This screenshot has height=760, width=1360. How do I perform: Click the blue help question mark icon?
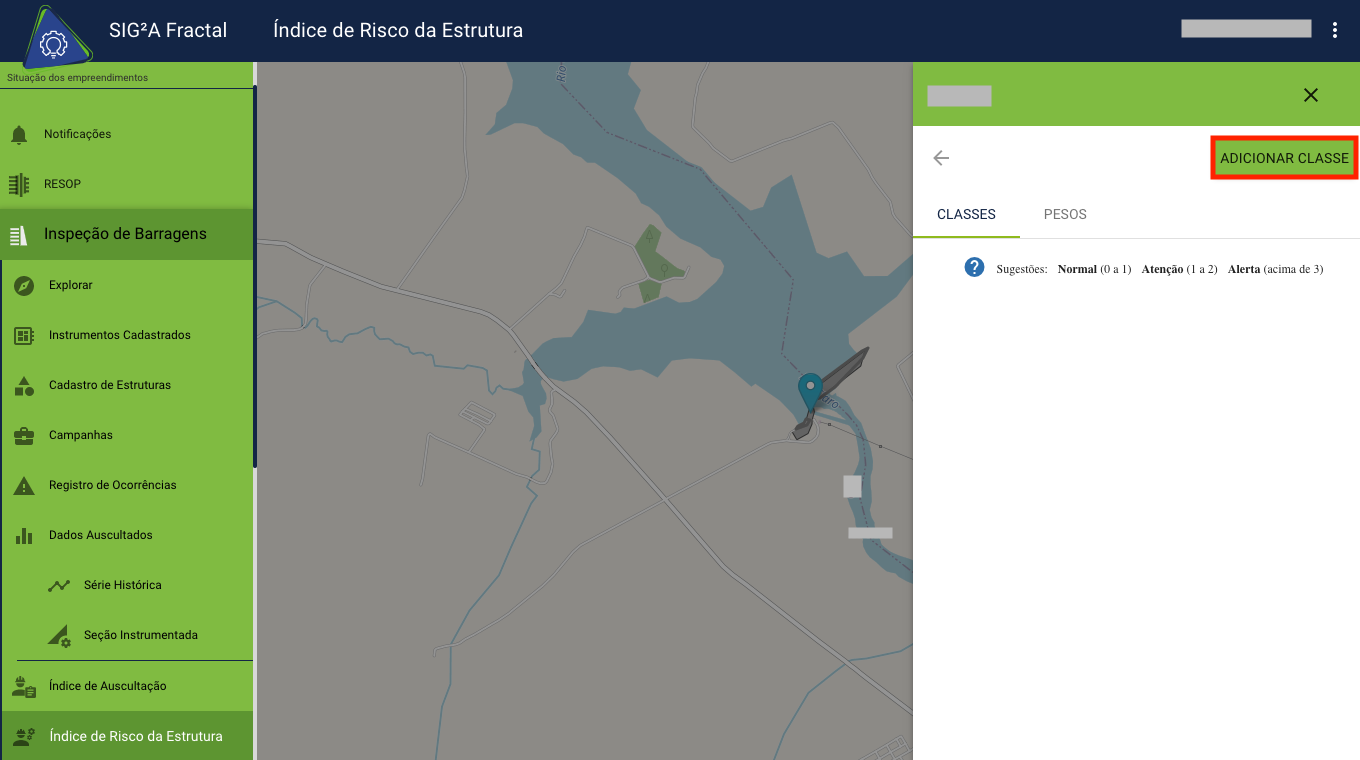(974, 268)
